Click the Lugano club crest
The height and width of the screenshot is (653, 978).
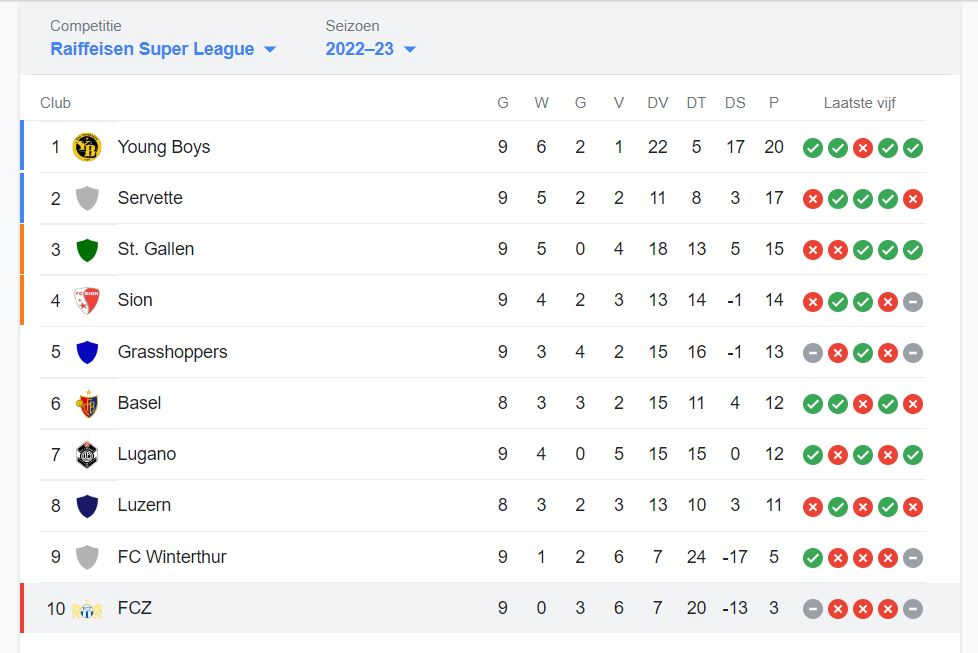(x=87, y=455)
